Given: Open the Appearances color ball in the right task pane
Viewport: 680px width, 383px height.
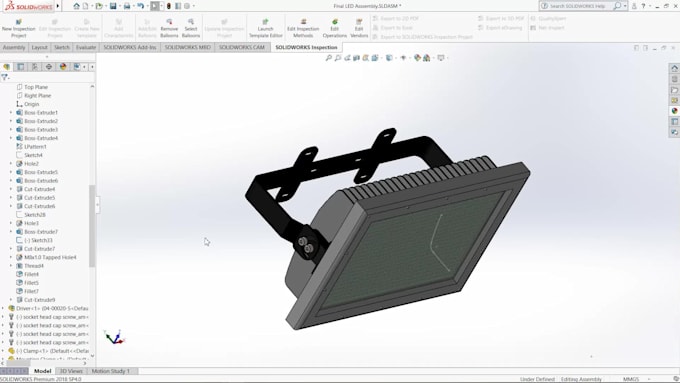Looking at the screenshot, I should (674, 111).
